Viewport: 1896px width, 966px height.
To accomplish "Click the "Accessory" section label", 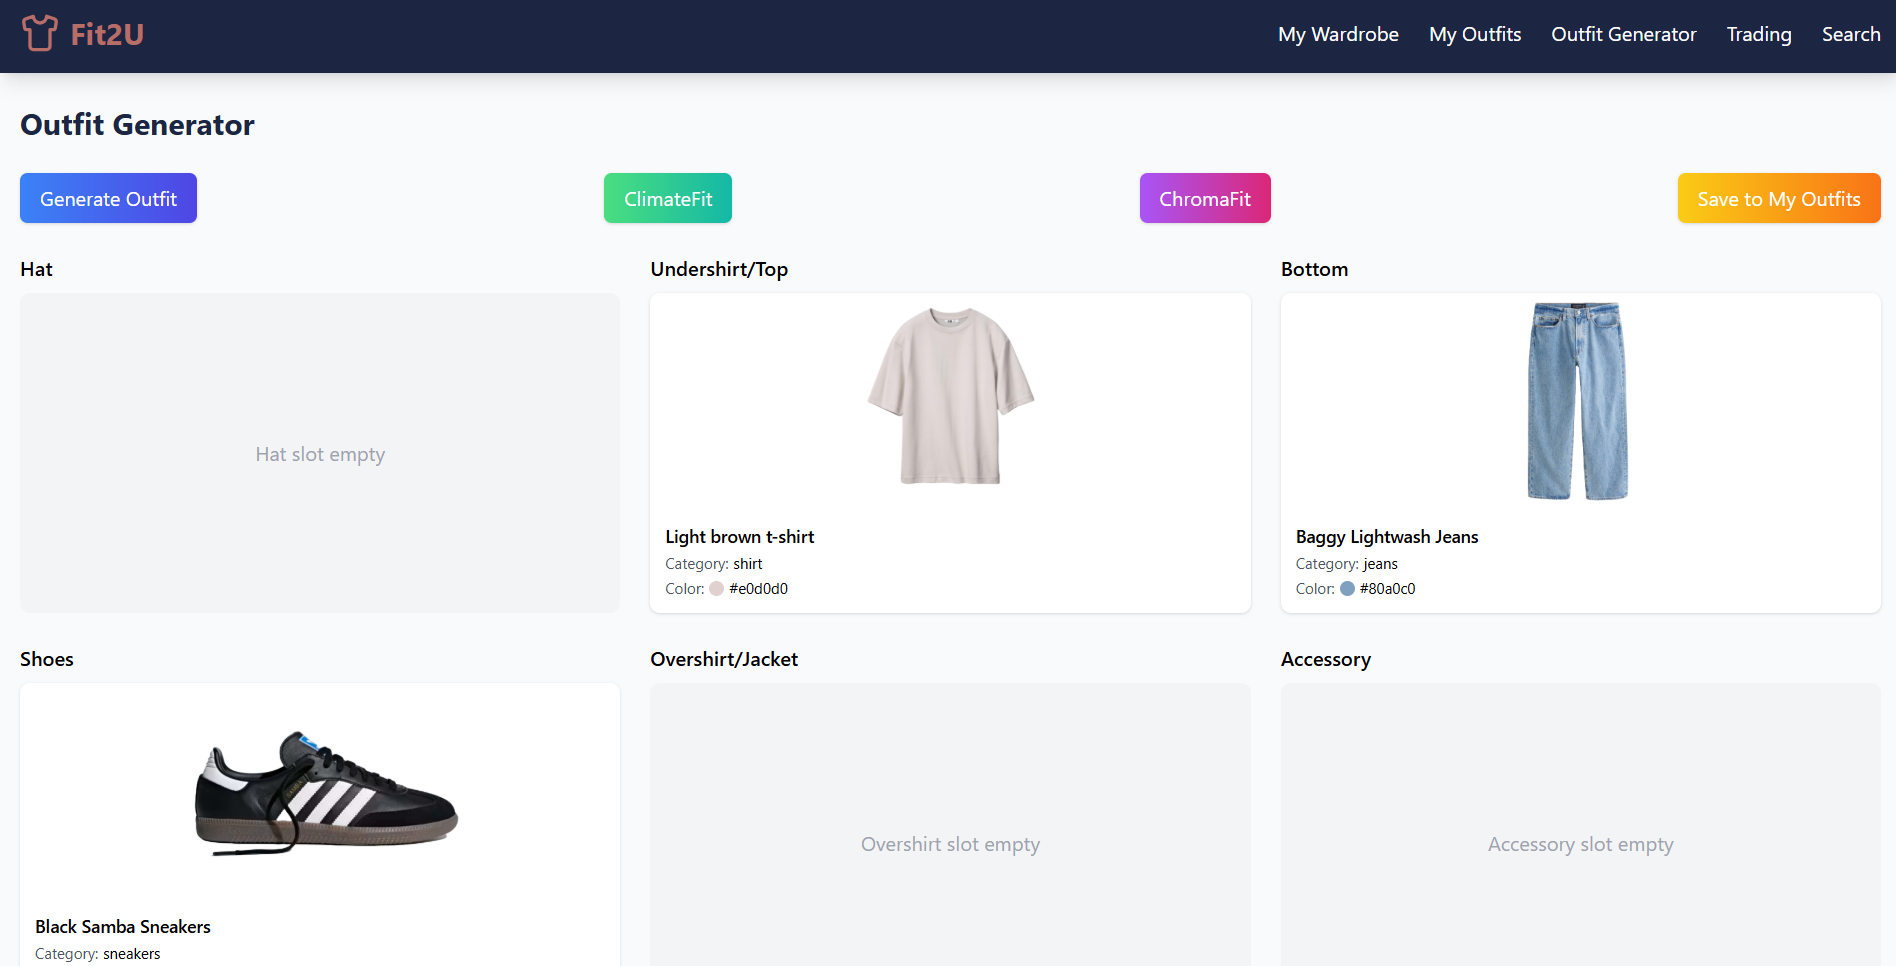I will point(1326,659).
